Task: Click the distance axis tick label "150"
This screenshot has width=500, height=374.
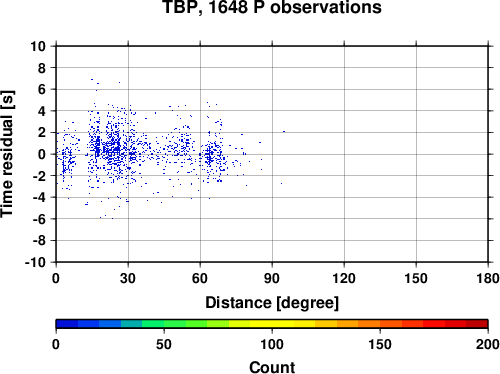Action: click(416, 278)
